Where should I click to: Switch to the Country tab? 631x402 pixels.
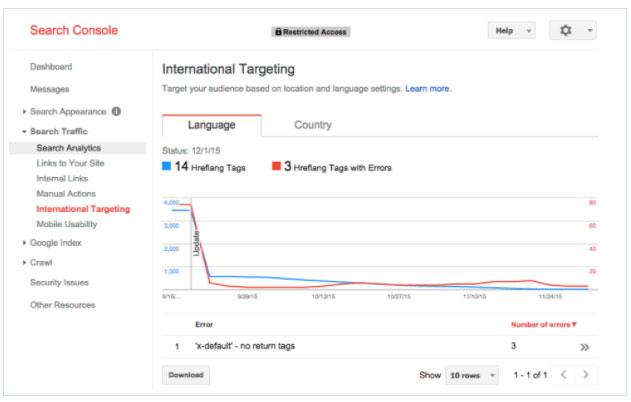point(312,126)
